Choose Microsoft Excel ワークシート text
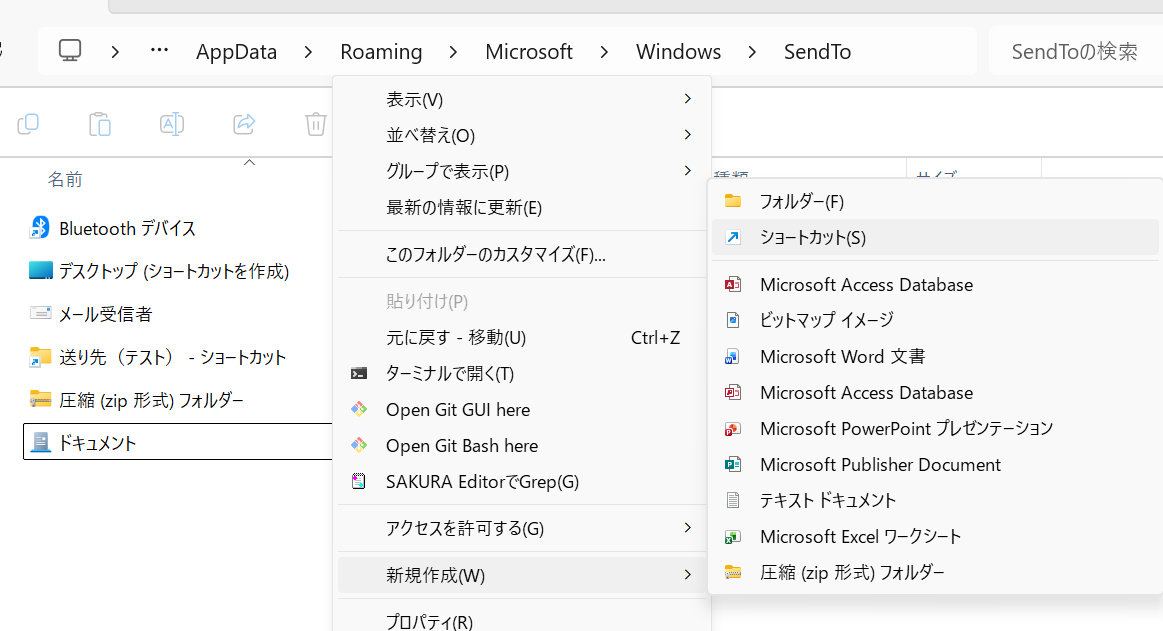 click(x=860, y=536)
